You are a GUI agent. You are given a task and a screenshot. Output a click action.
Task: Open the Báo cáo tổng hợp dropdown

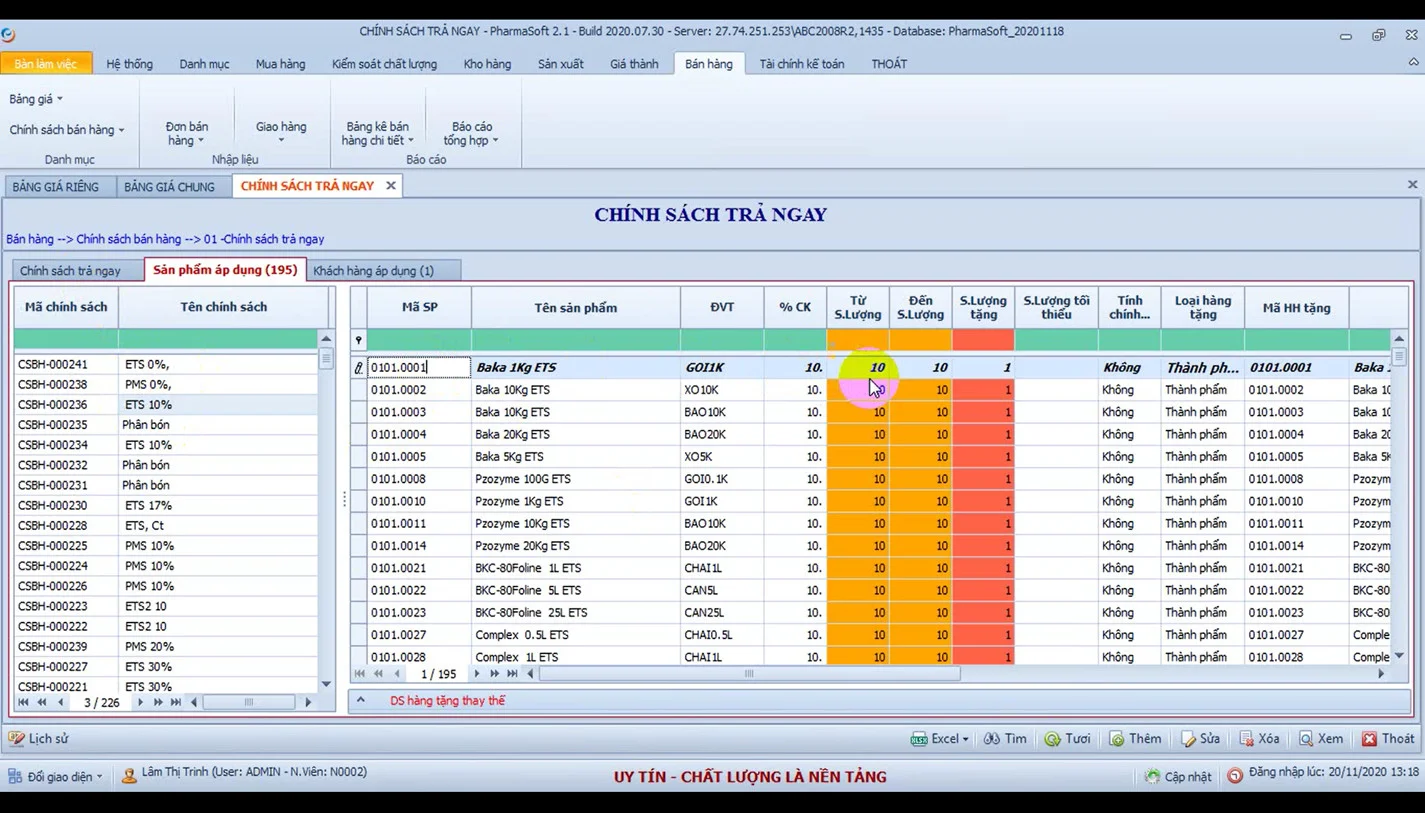472,134
